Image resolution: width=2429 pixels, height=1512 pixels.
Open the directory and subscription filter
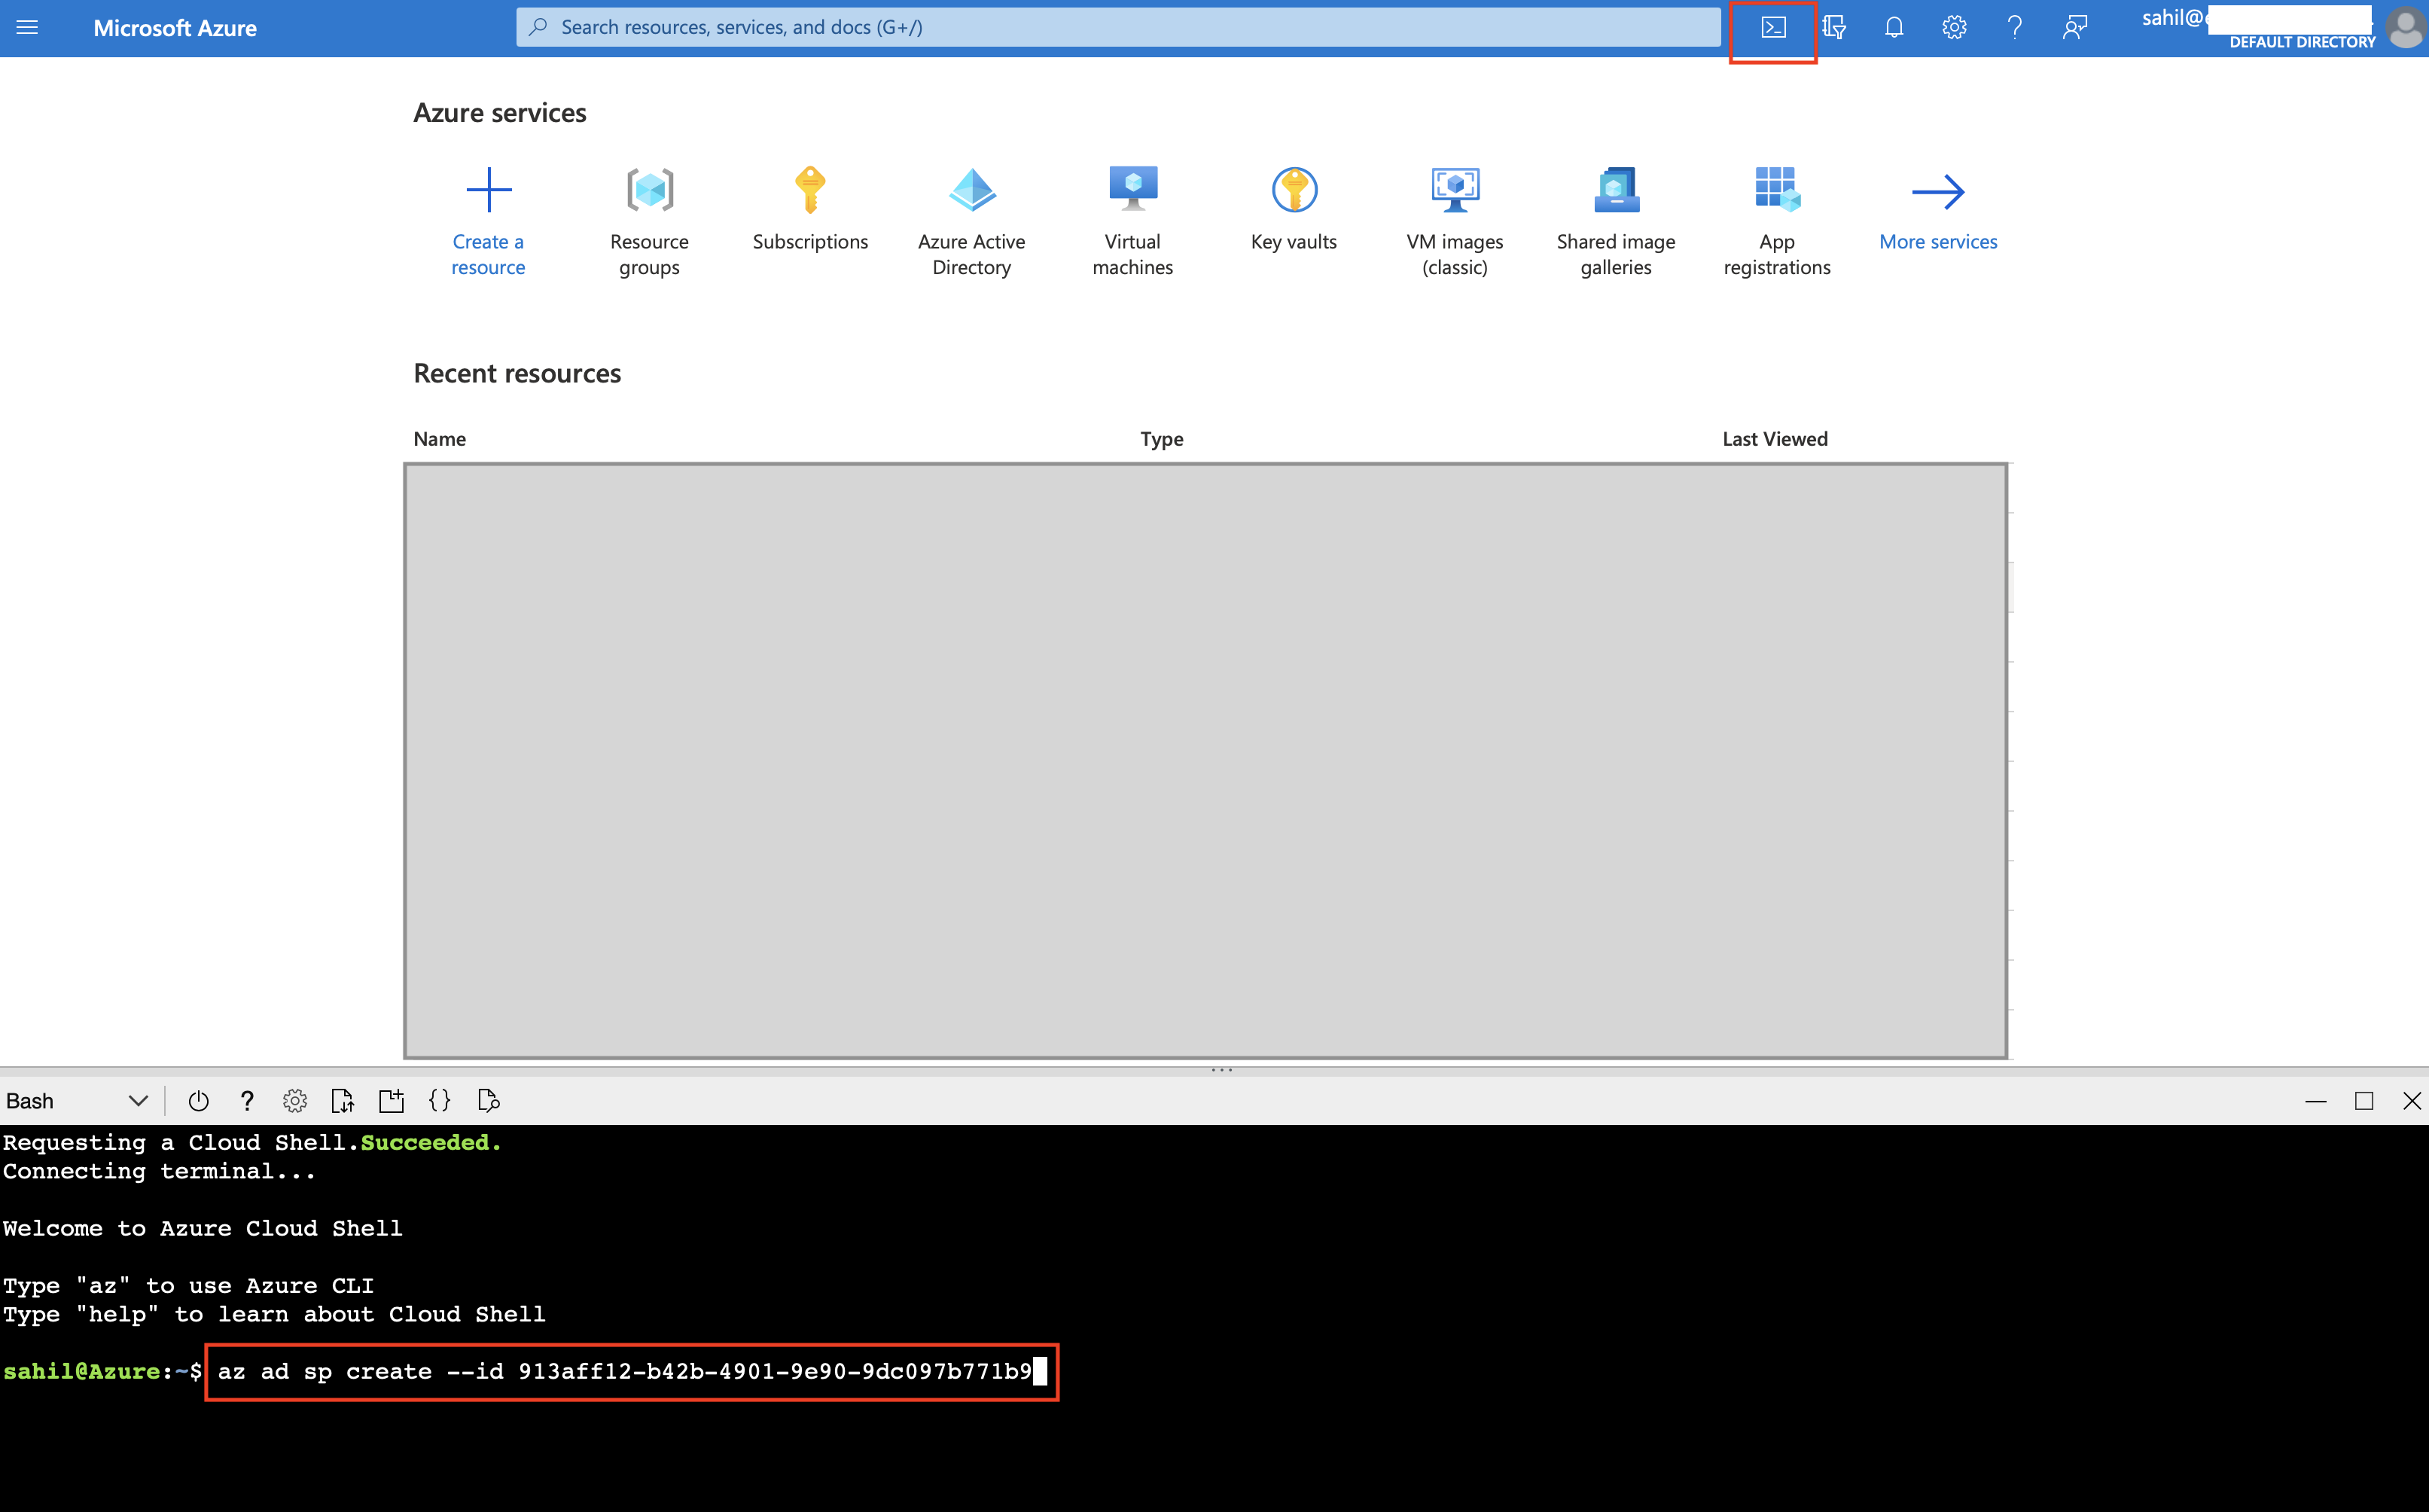(x=1834, y=27)
